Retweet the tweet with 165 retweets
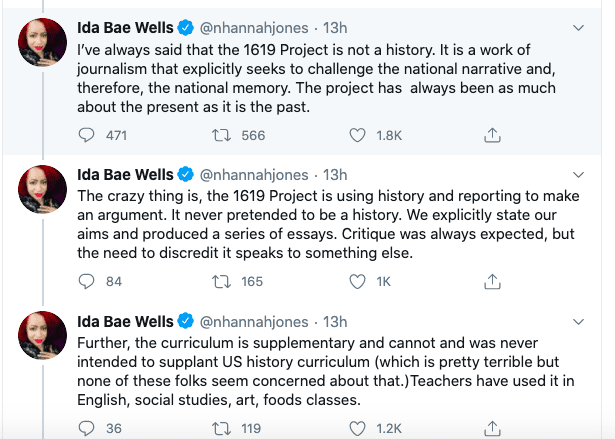 221,282
